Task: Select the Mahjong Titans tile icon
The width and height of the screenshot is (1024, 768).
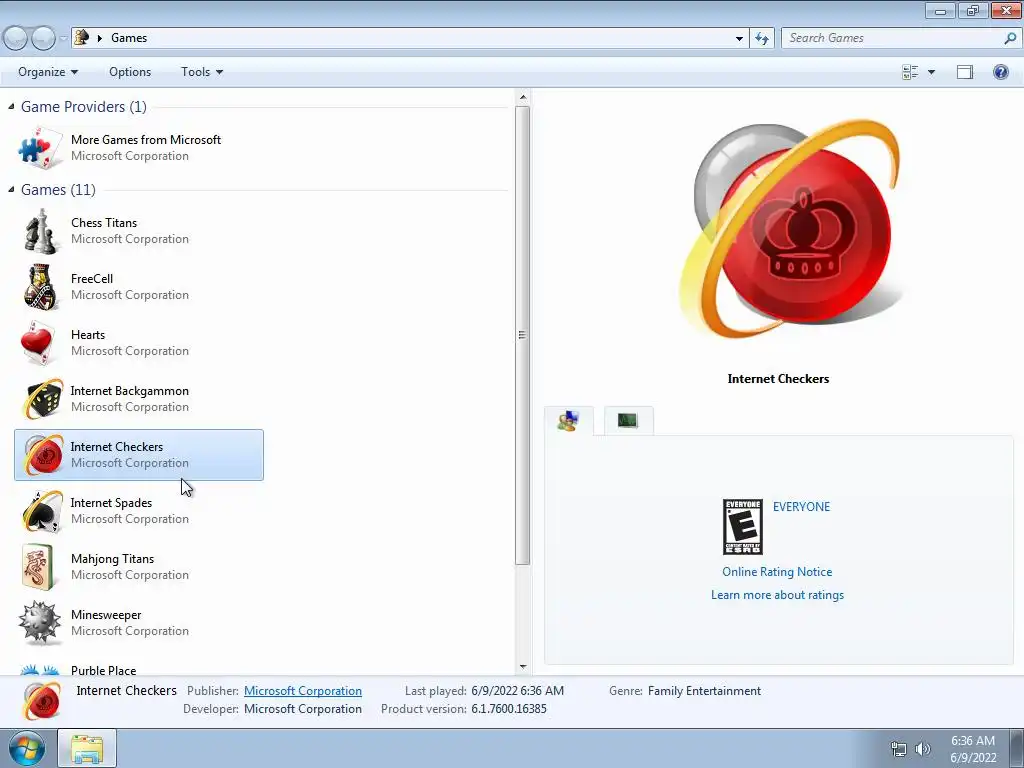Action: (x=38, y=567)
